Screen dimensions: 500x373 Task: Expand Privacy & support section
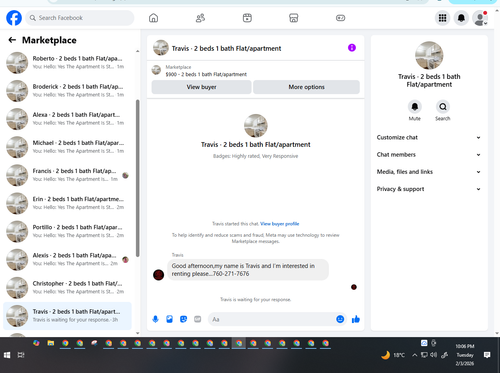429,189
